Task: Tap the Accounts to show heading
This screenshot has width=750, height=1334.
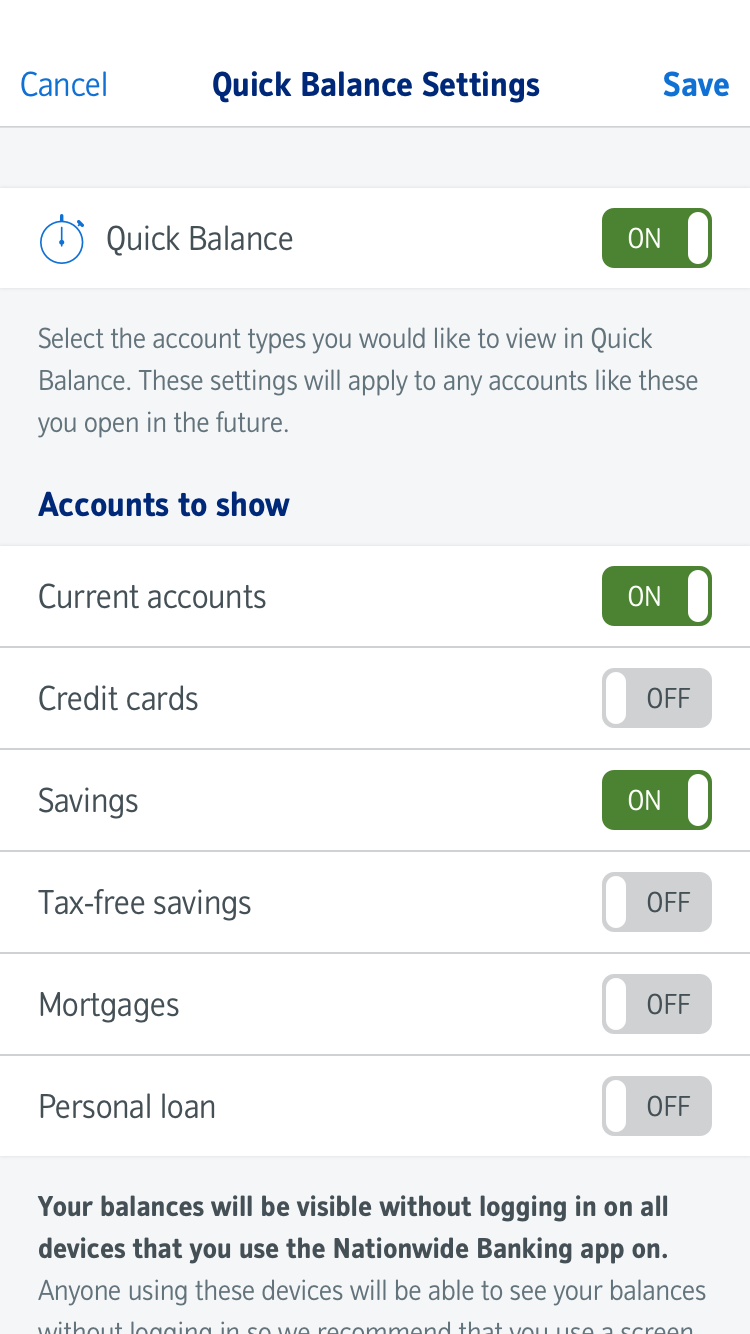Action: click(x=164, y=505)
